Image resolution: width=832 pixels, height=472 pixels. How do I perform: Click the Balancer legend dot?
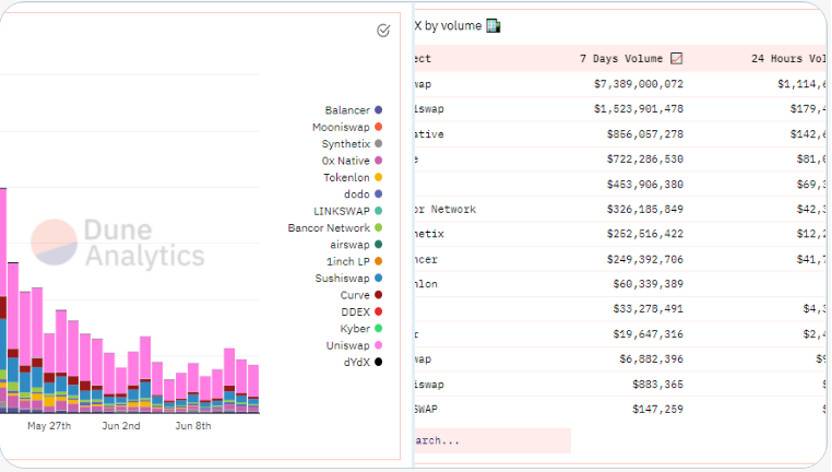[x=378, y=111]
